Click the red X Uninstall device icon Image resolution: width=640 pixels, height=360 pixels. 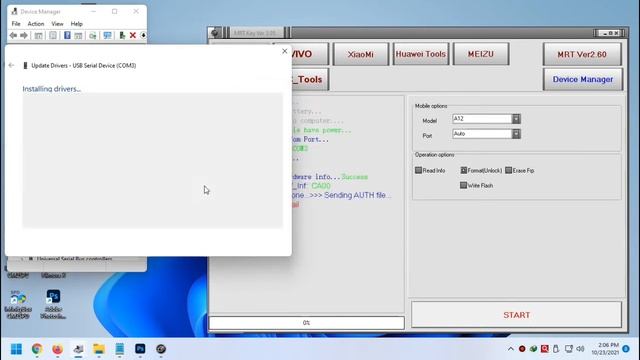pos(133,36)
